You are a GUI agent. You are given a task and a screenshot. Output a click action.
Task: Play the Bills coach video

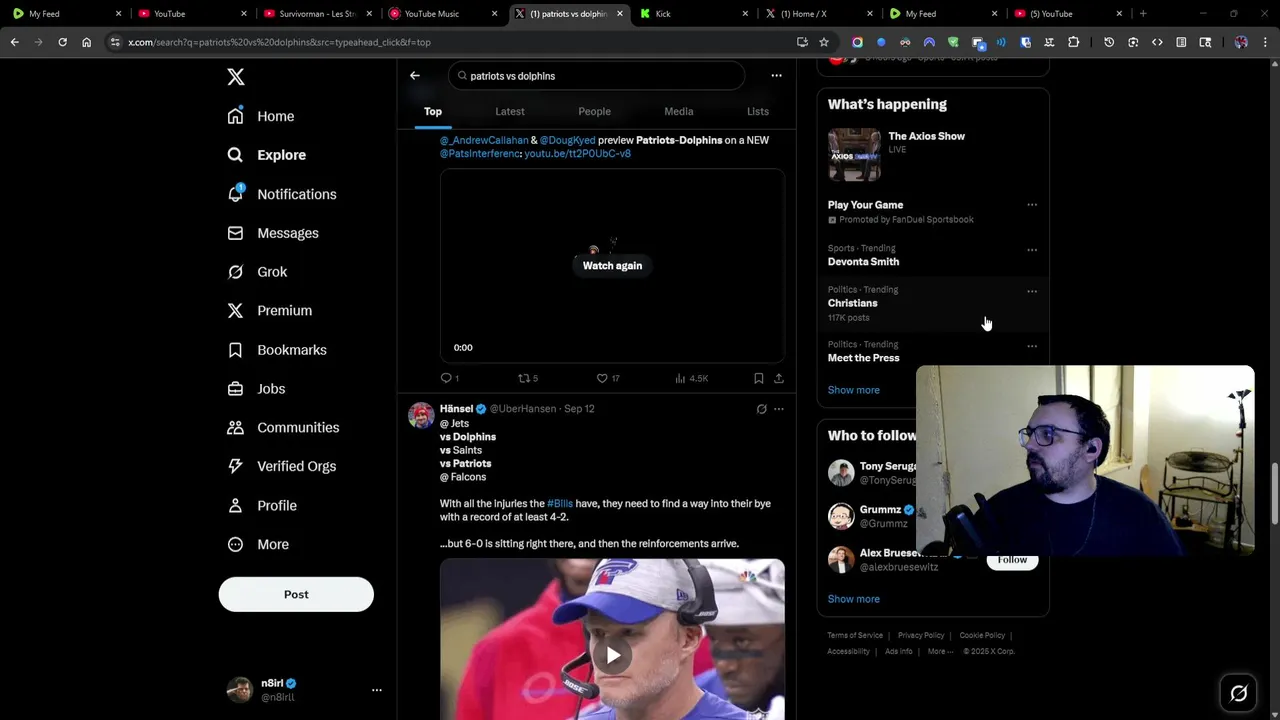[x=612, y=655]
